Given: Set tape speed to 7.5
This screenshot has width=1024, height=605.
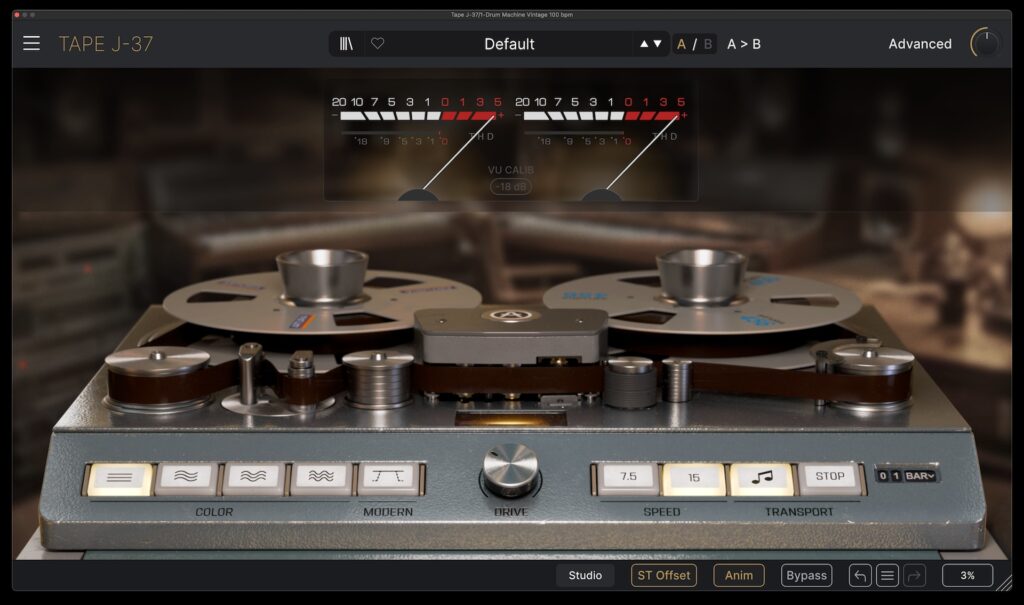Looking at the screenshot, I should click(628, 478).
